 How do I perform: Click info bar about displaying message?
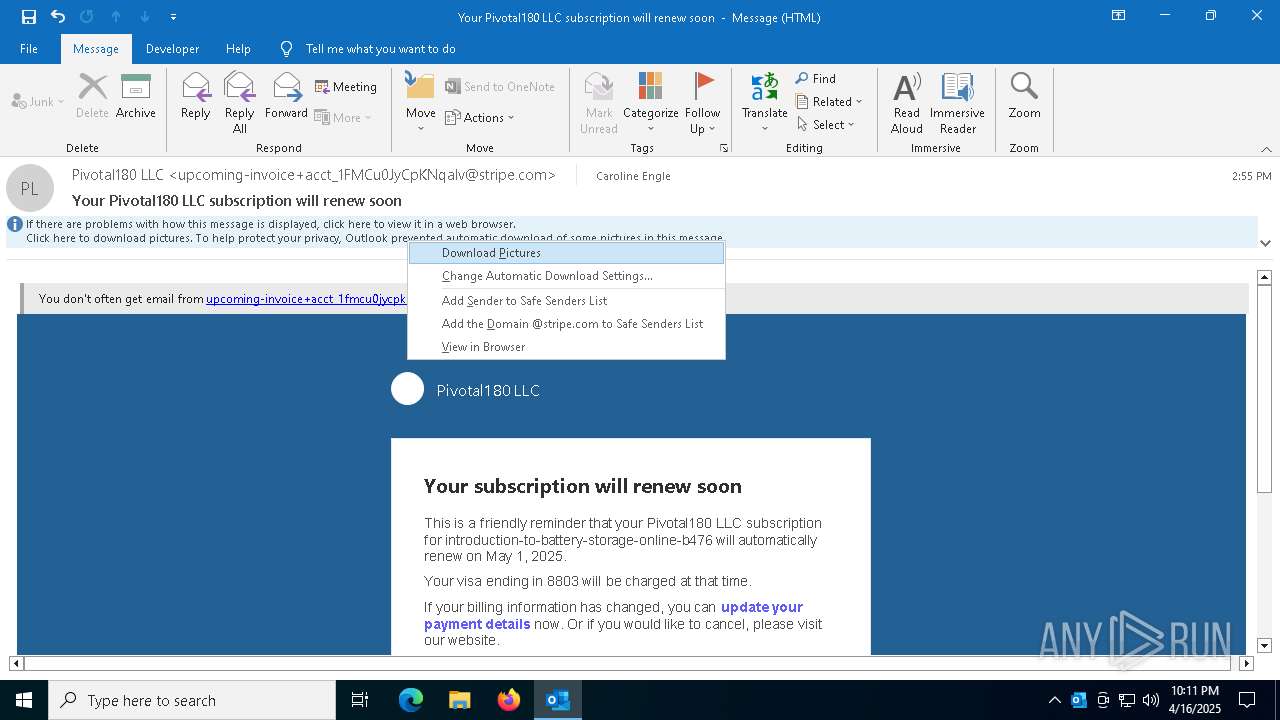point(270,224)
